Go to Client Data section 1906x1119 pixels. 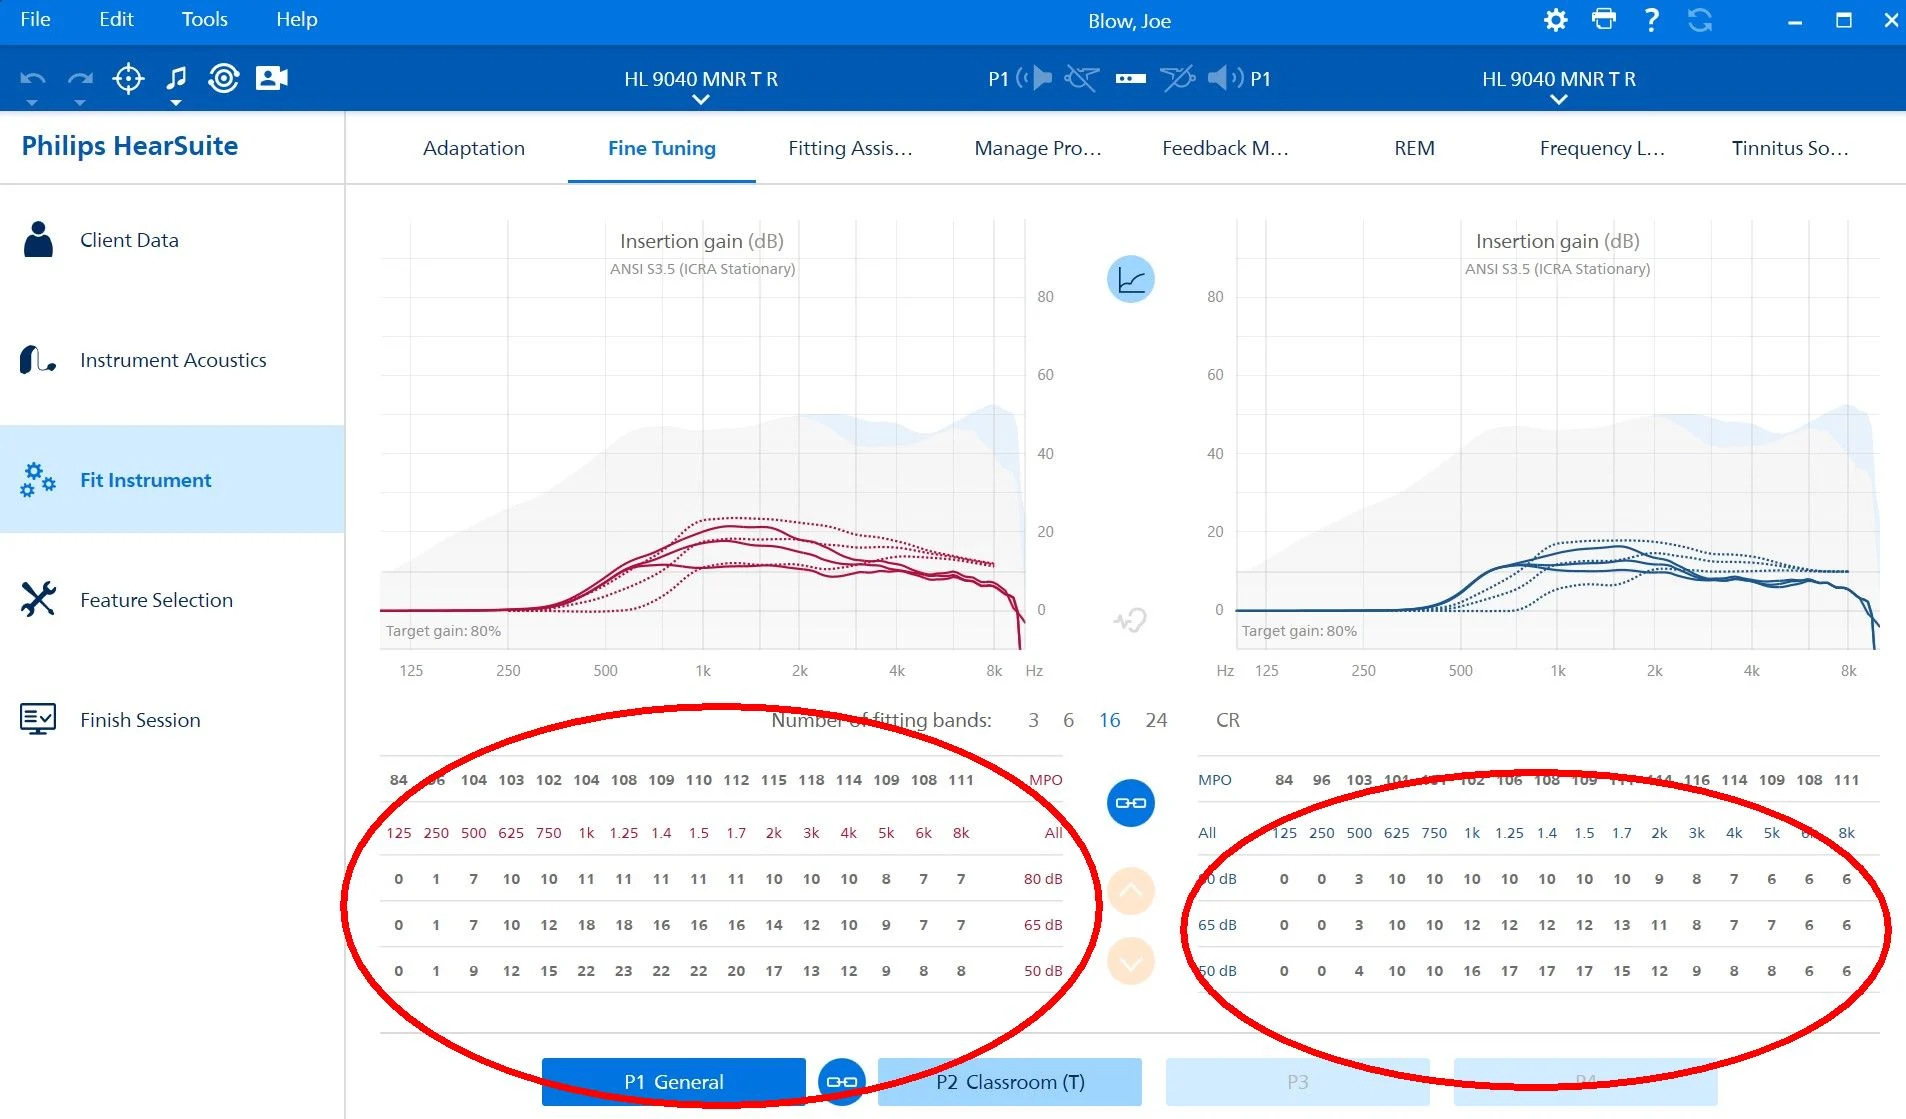[x=172, y=240]
